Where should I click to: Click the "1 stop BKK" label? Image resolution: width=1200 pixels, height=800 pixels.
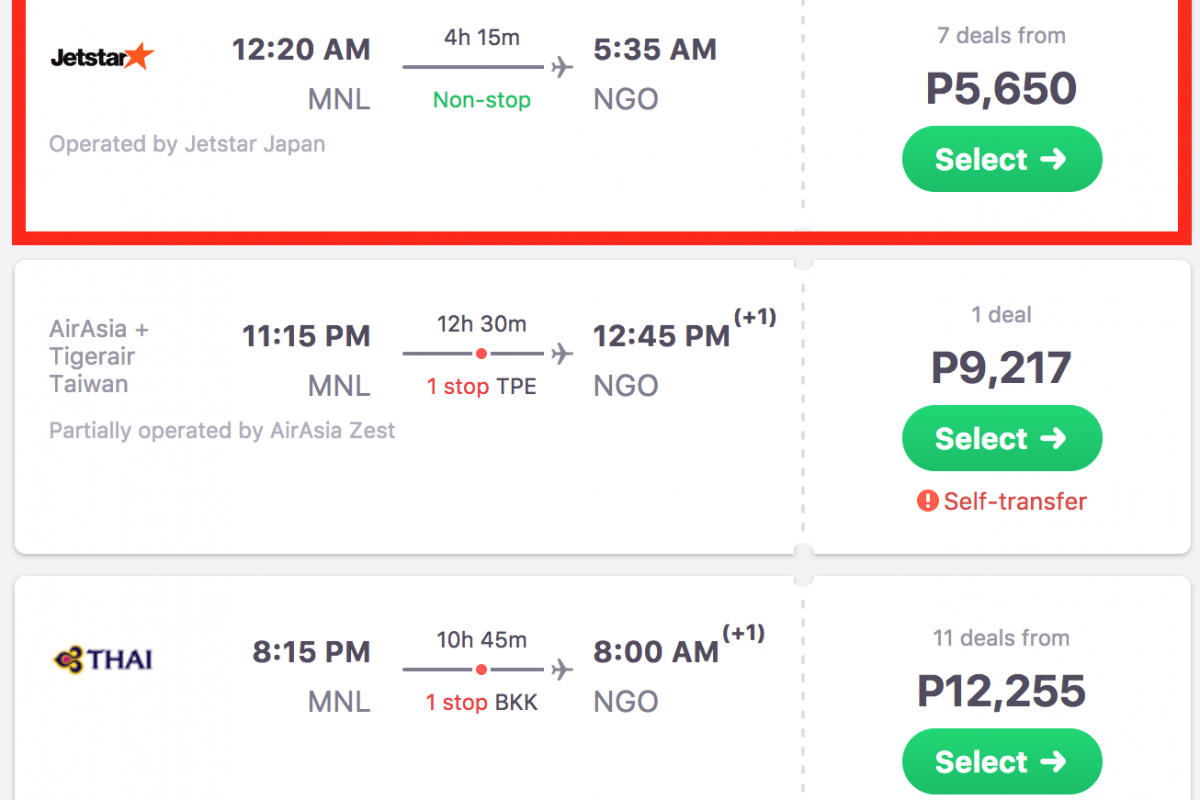coord(481,702)
